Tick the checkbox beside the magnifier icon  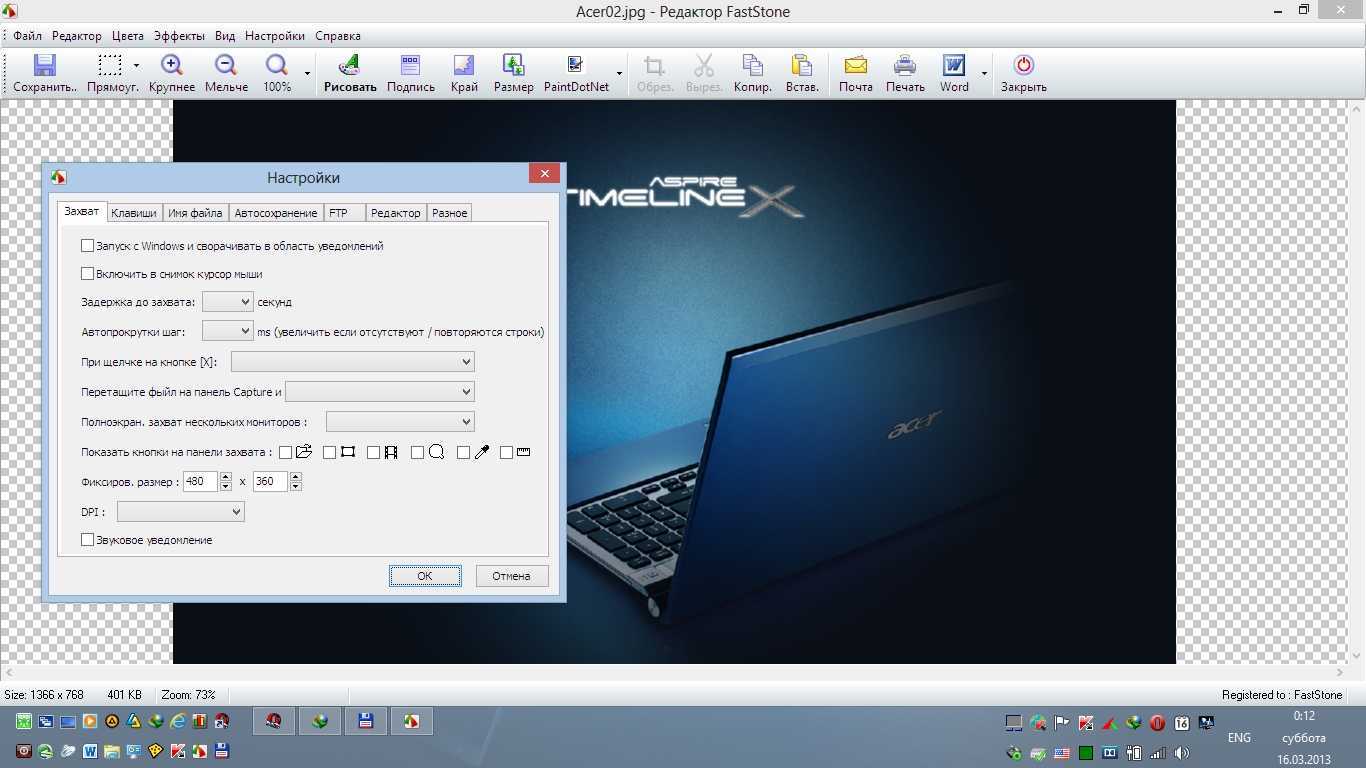pyautogui.click(x=417, y=452)
